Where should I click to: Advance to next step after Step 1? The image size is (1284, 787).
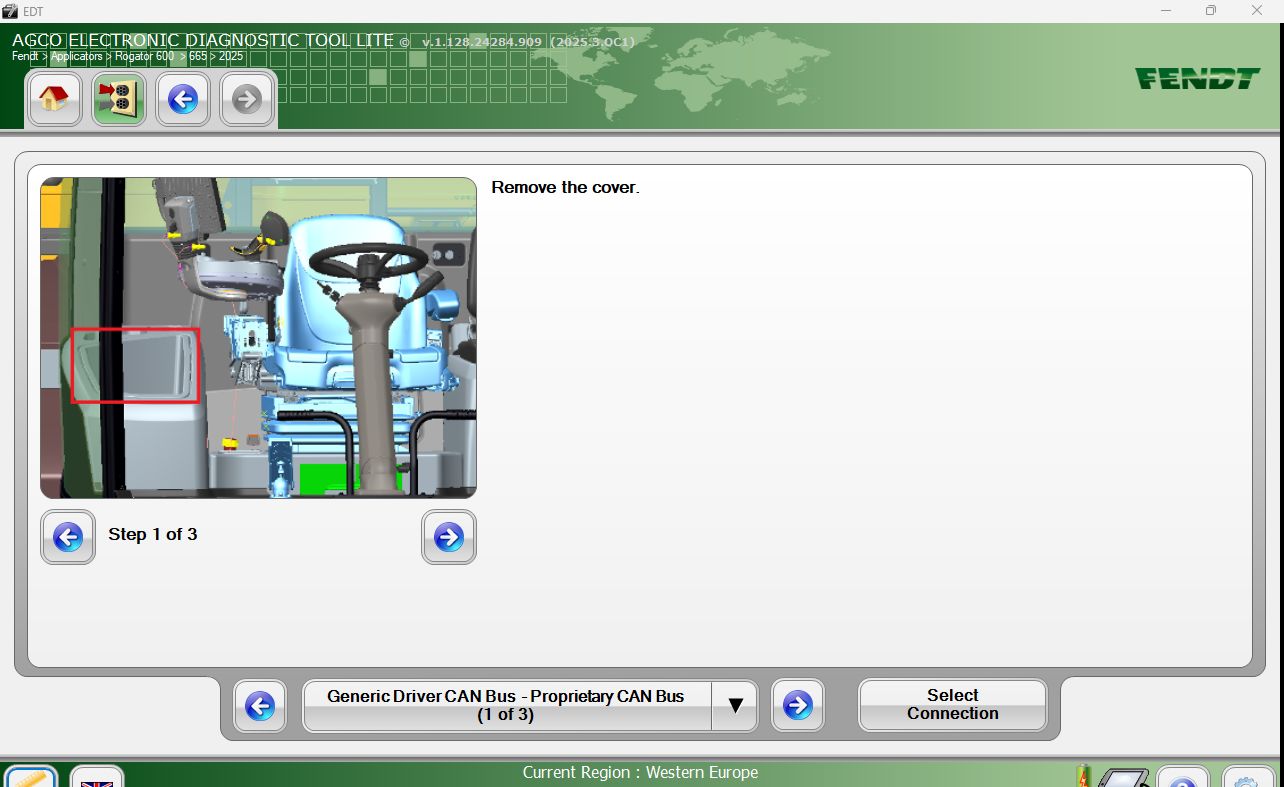point(449,537)
